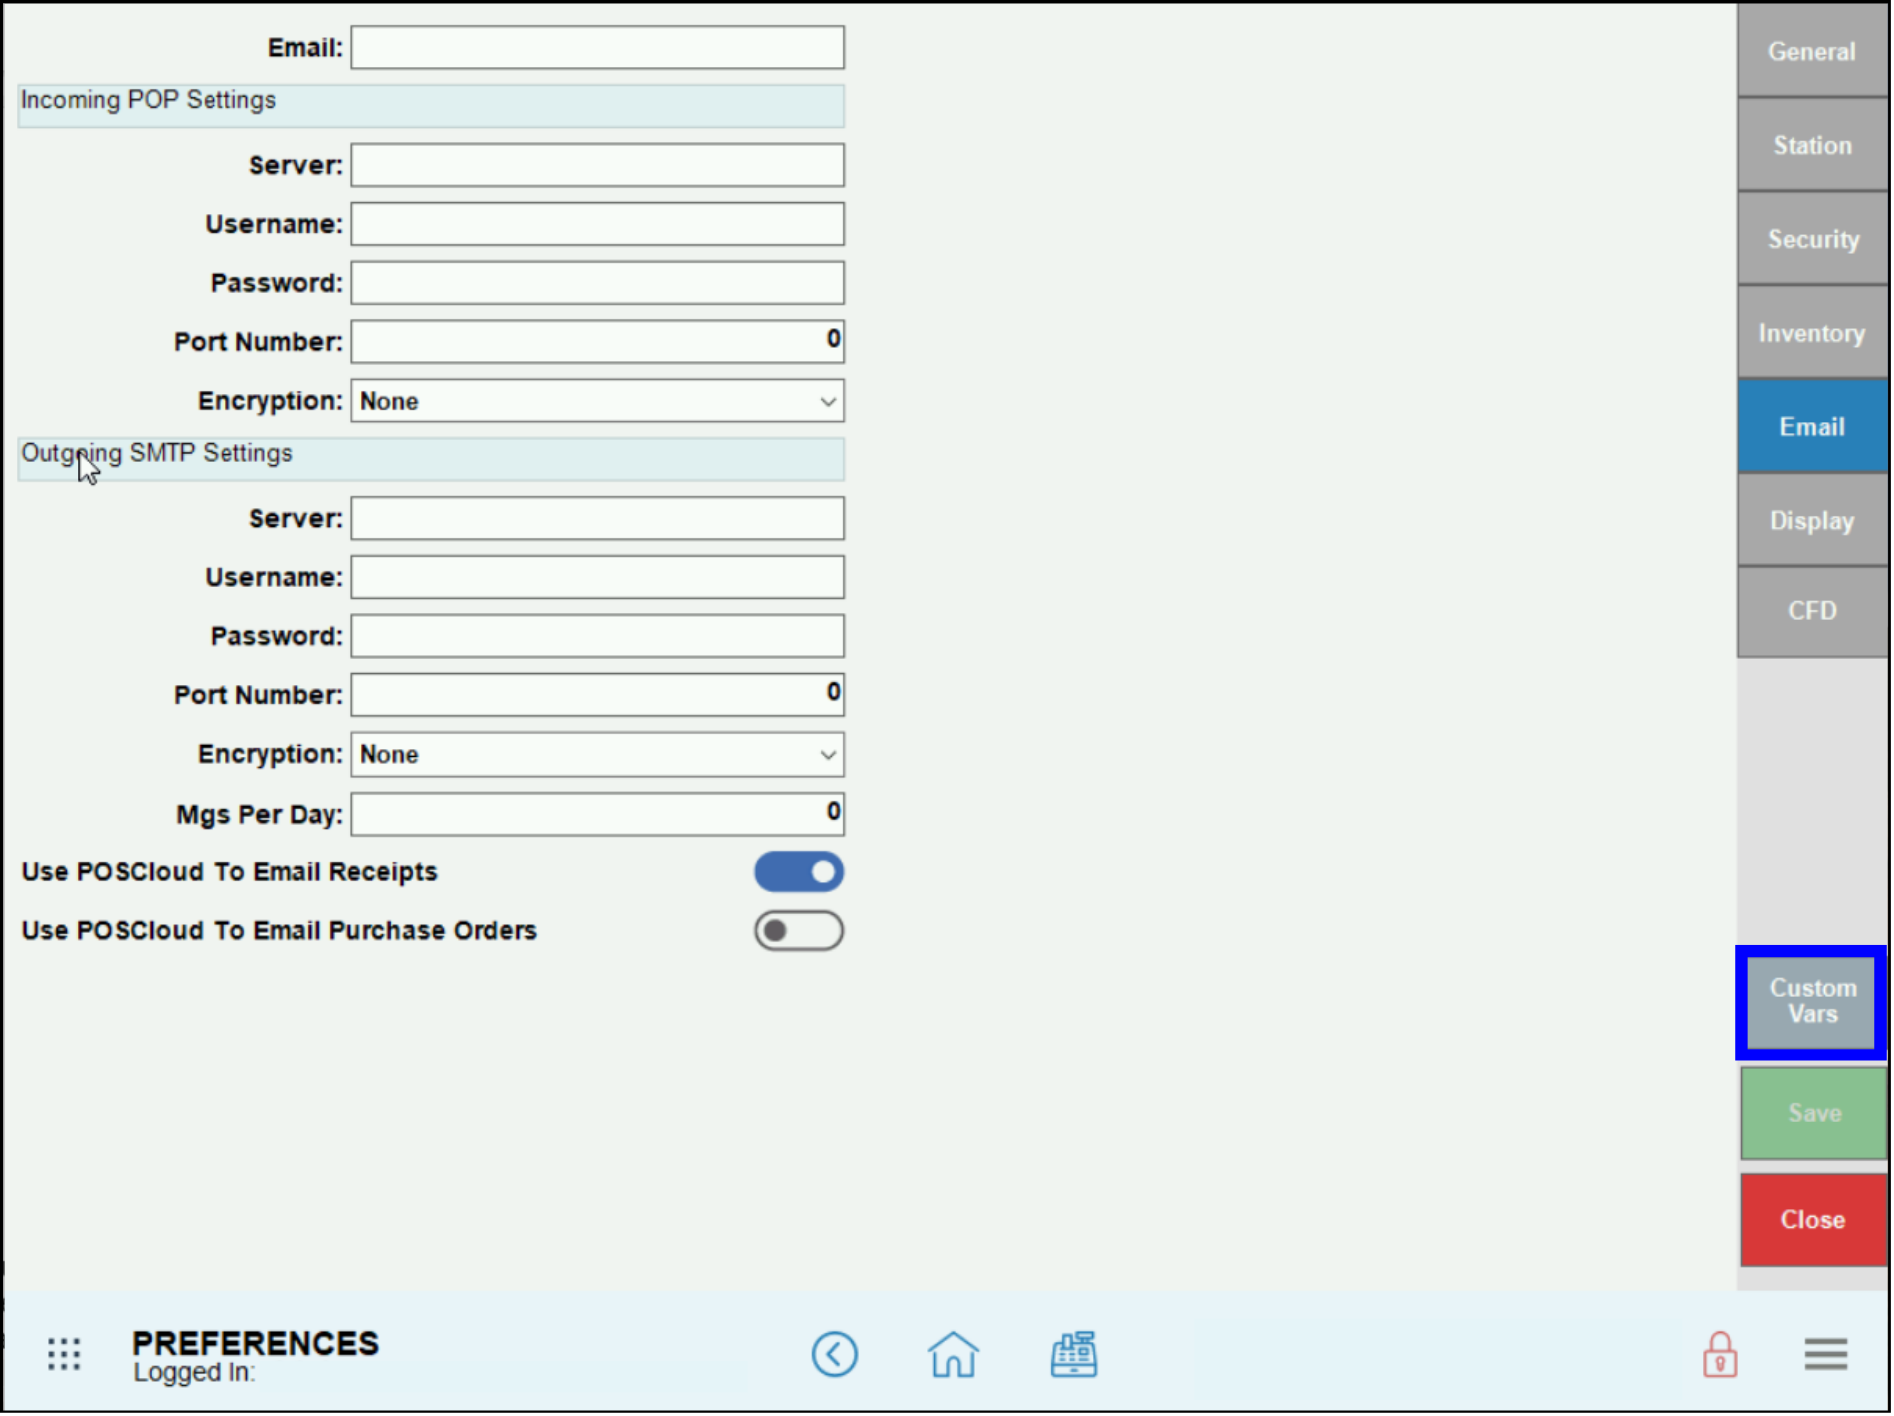Viewport: 1894px width, 1416px height.
Task: Select the Email tab
Action: [1814, 428]
